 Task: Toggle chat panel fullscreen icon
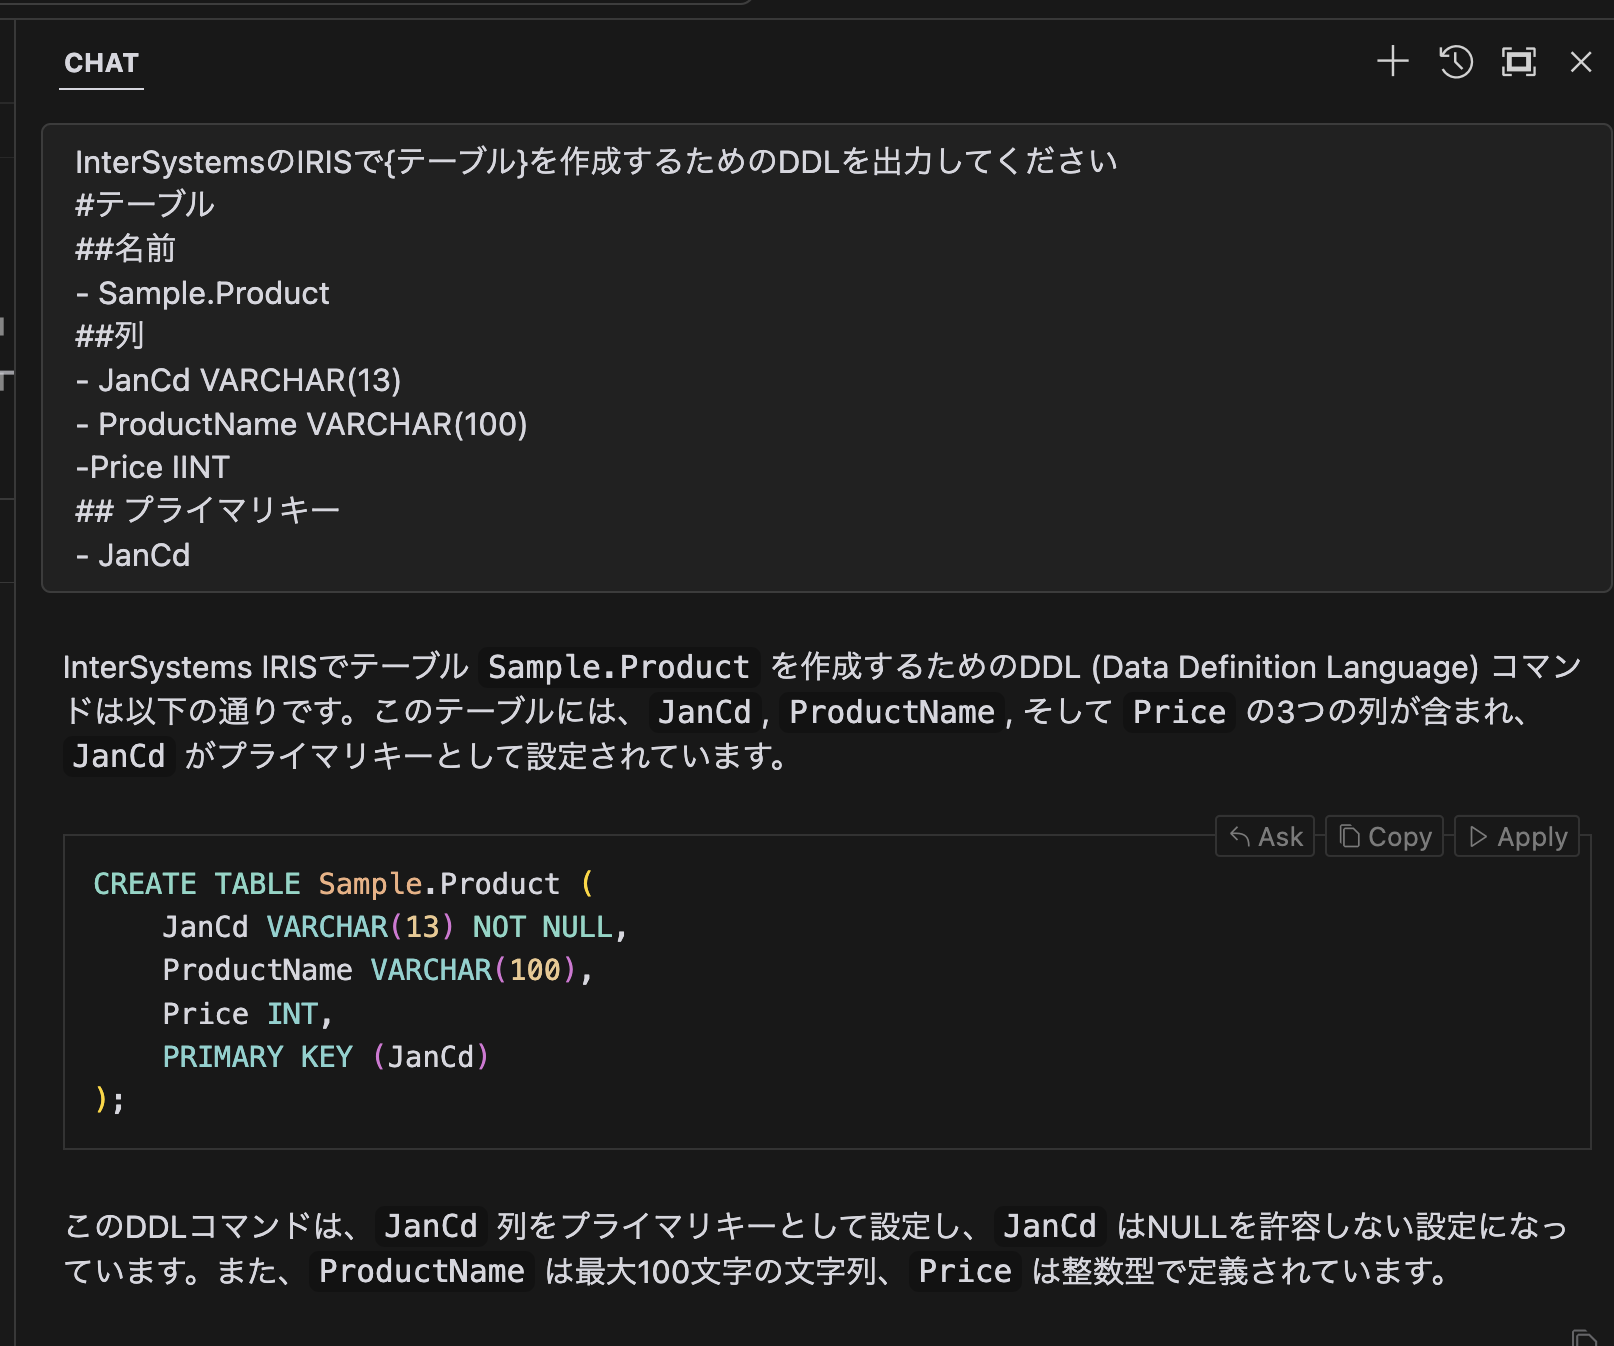1519,62
